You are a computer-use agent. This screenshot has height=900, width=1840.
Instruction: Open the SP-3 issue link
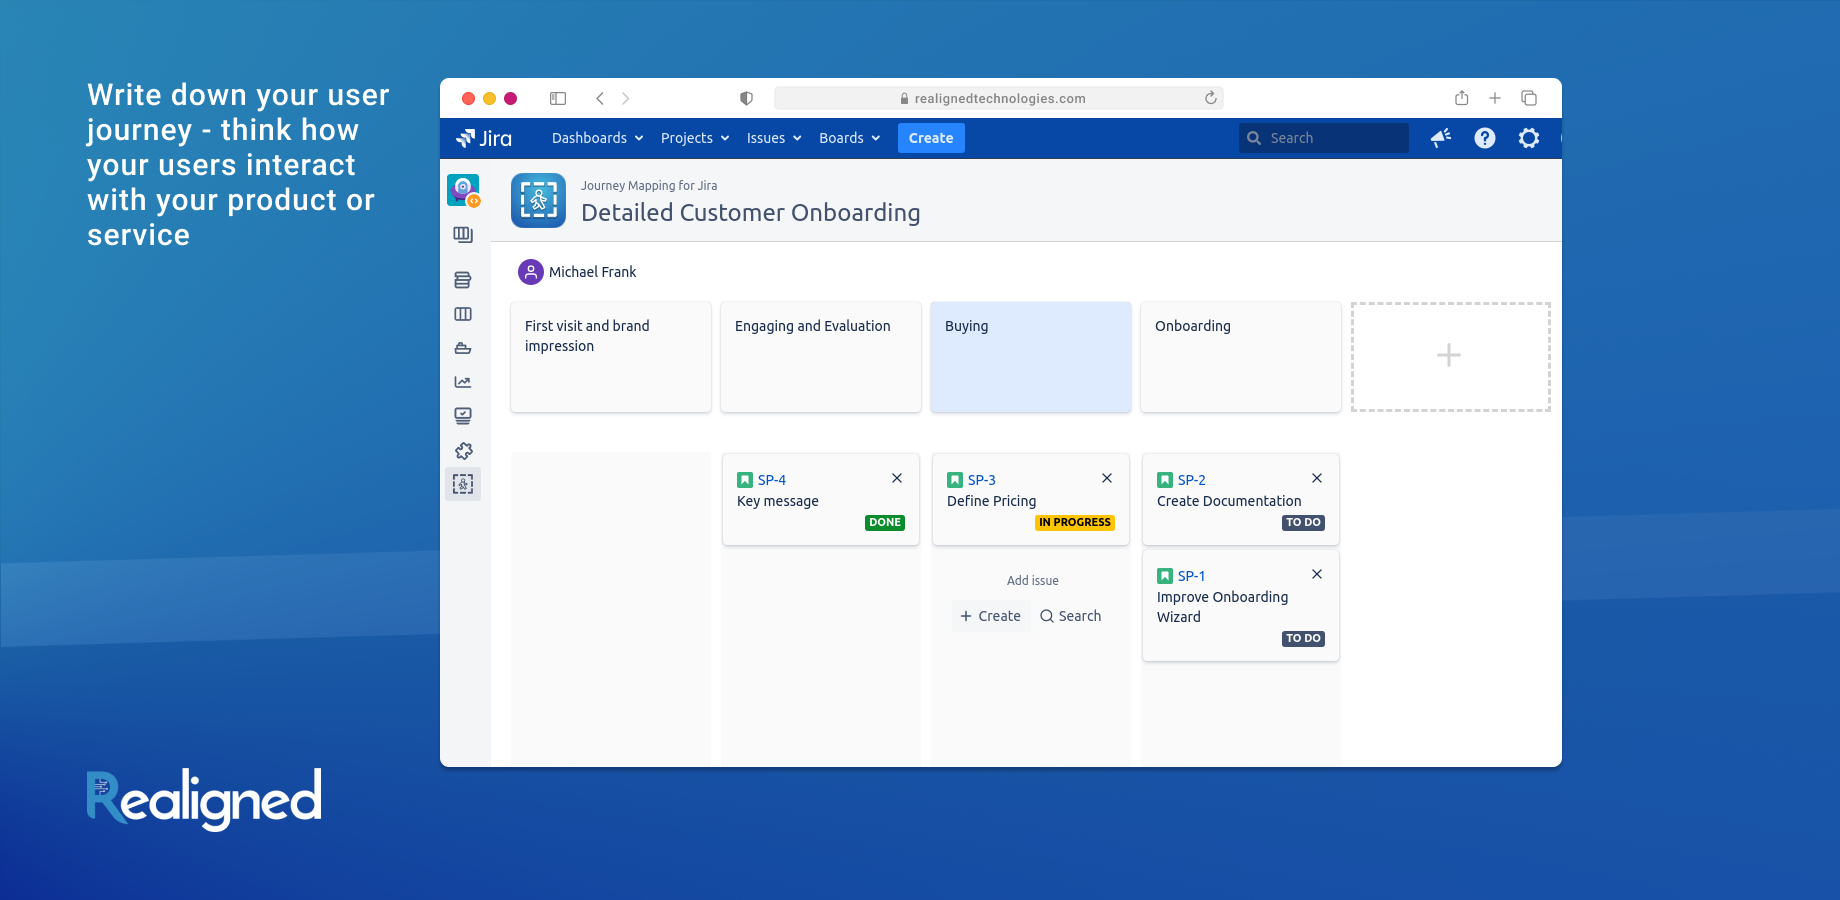[x=982, y=480]
